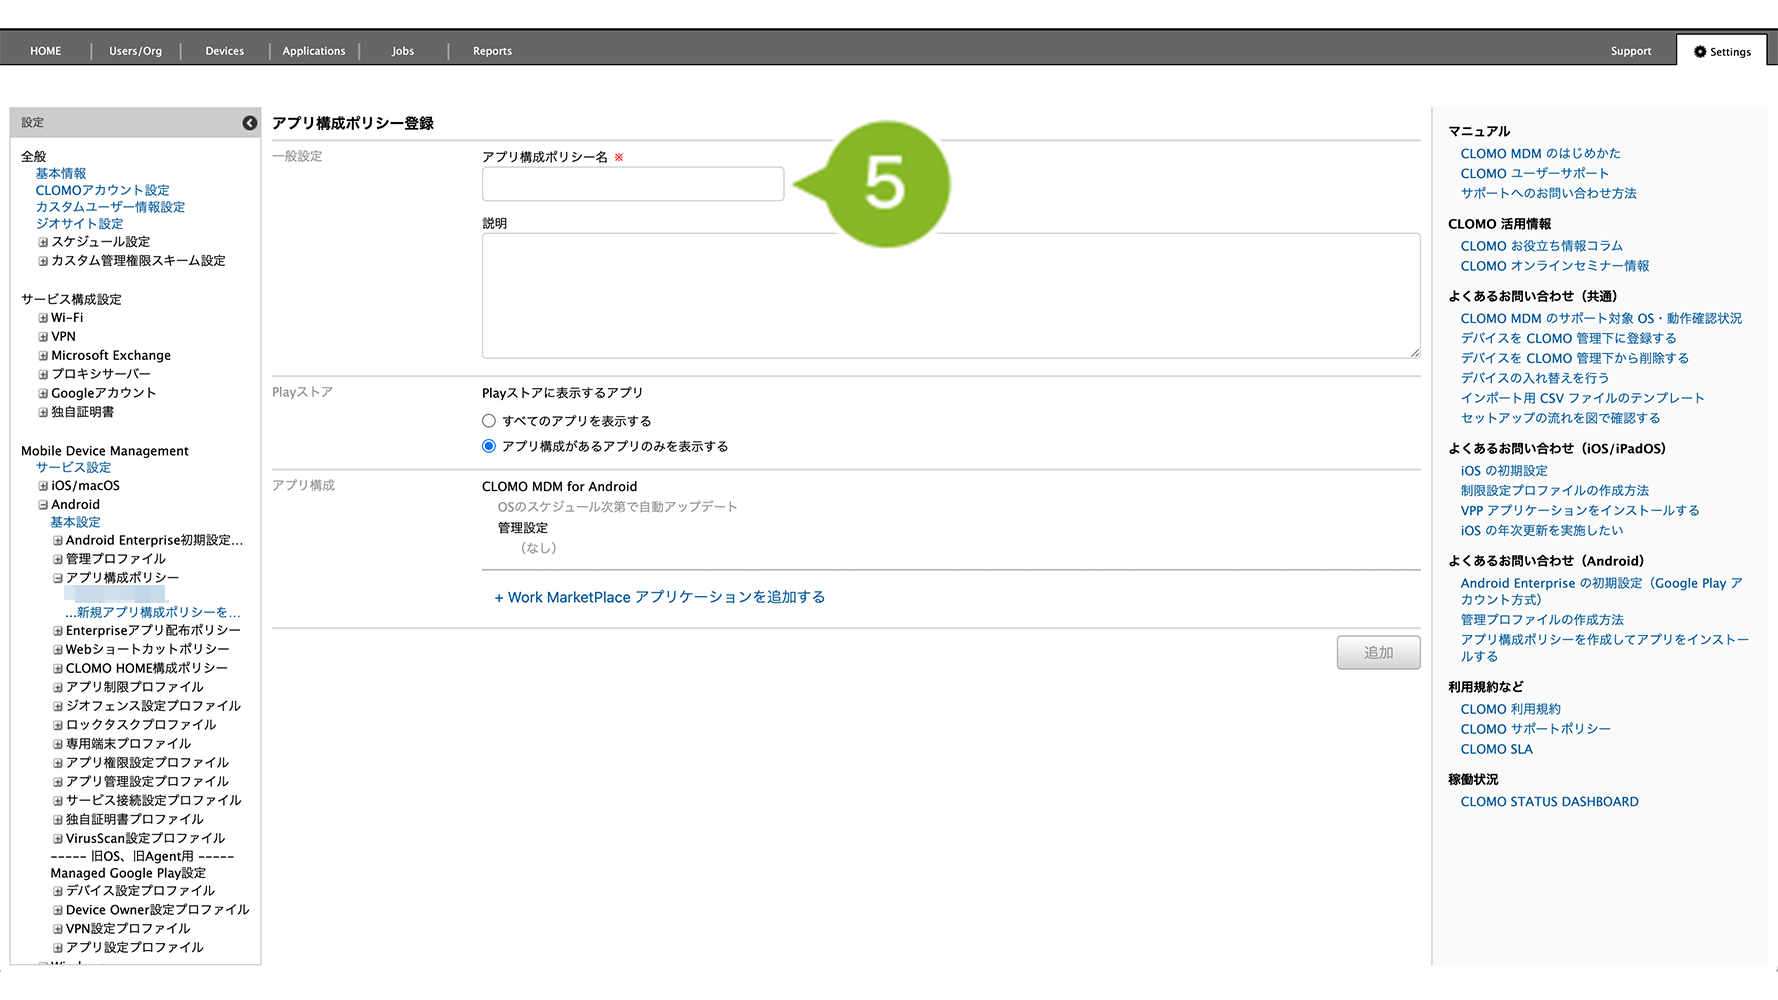Expand Device Owner設定プロファイル node
This screenshot has height=1000, width=1778.
click(58, 910)
